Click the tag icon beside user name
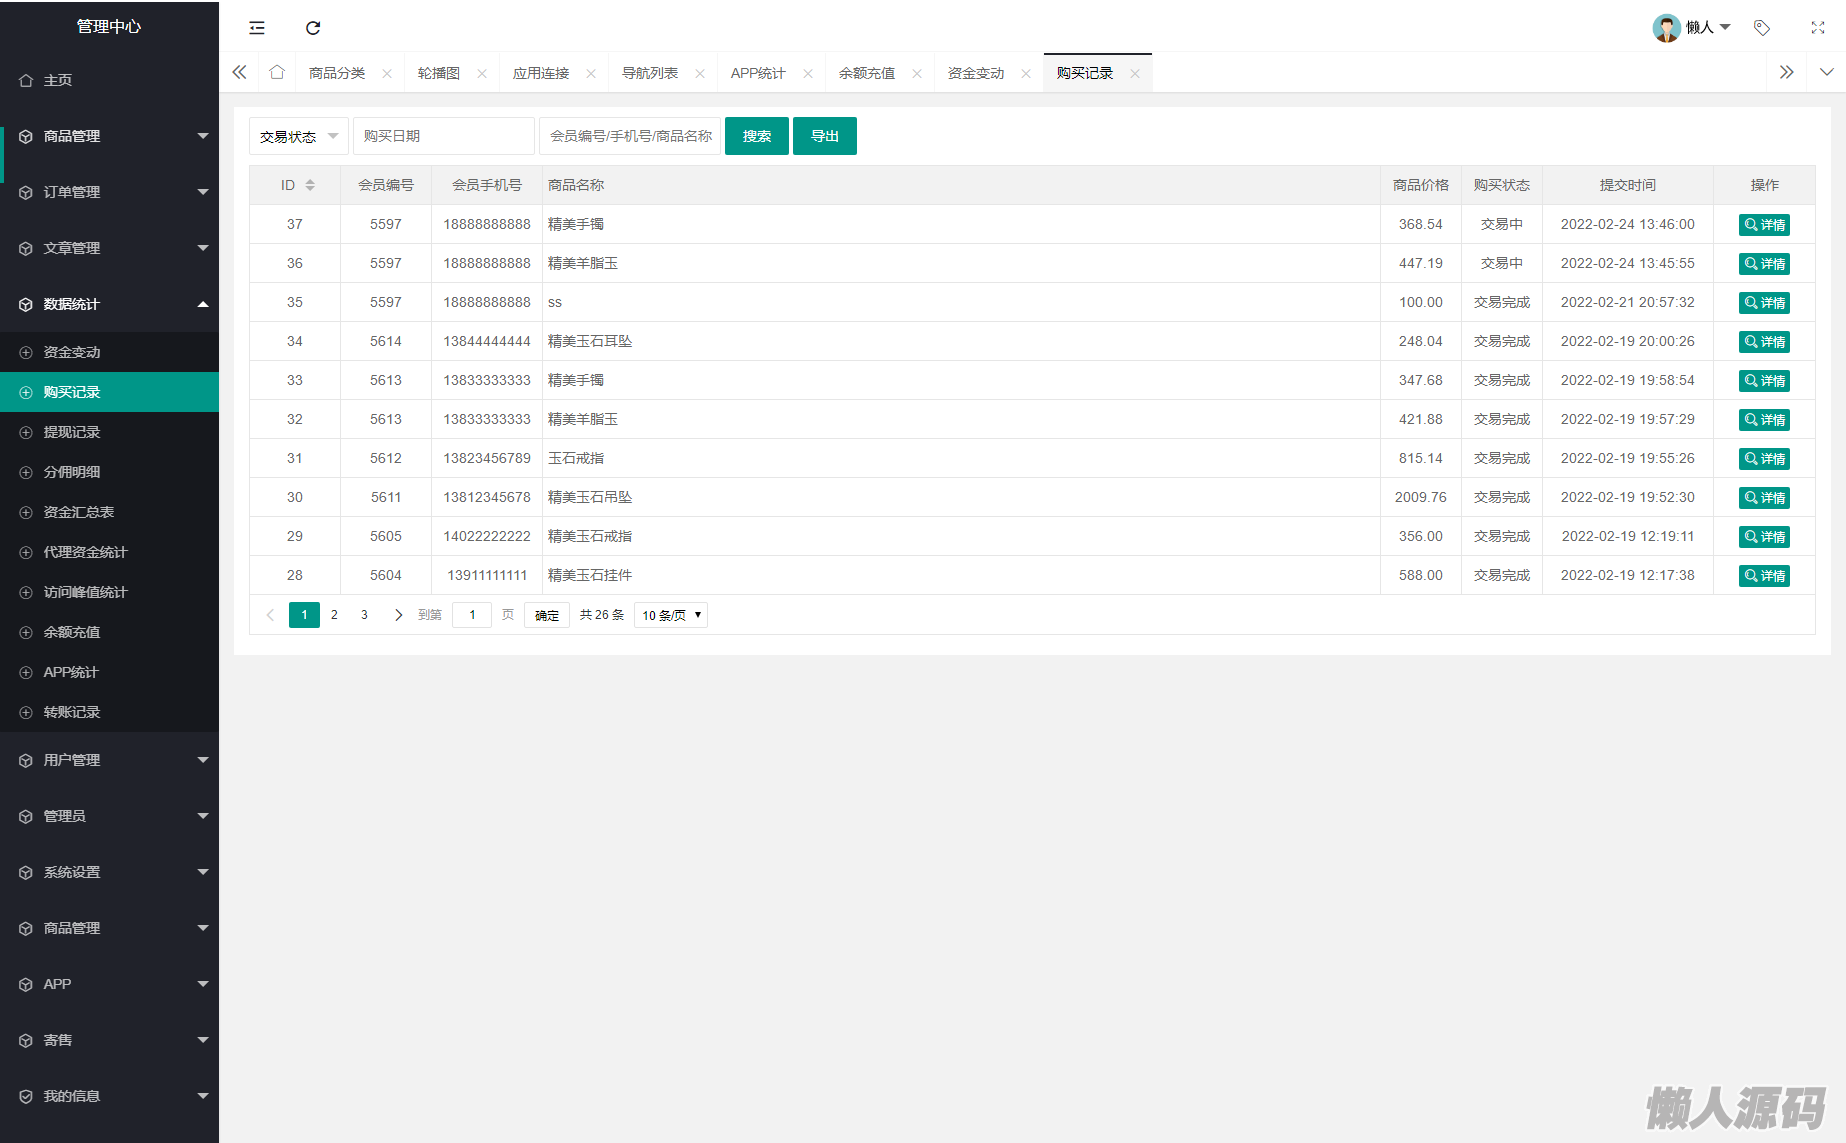Screen dimensions: 1846x1143 1762,28
